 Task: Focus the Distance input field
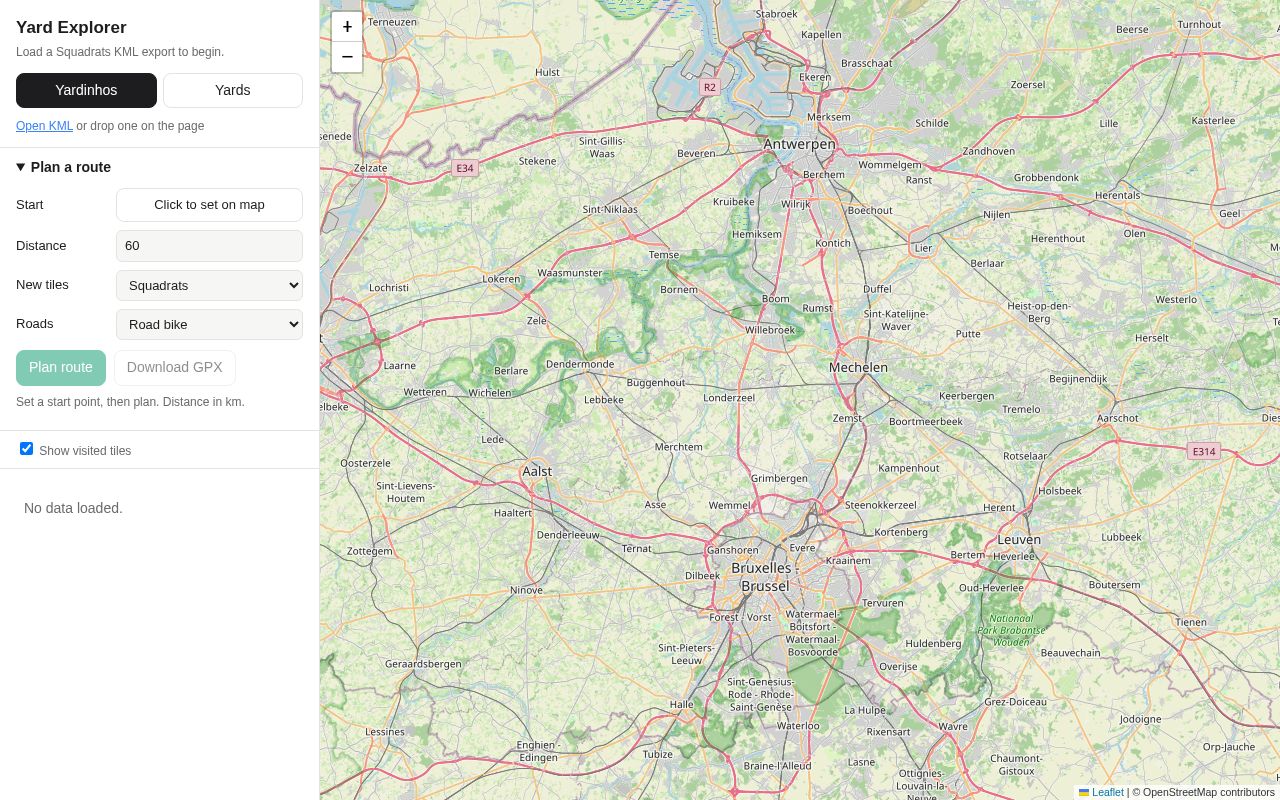pos(209,246)
